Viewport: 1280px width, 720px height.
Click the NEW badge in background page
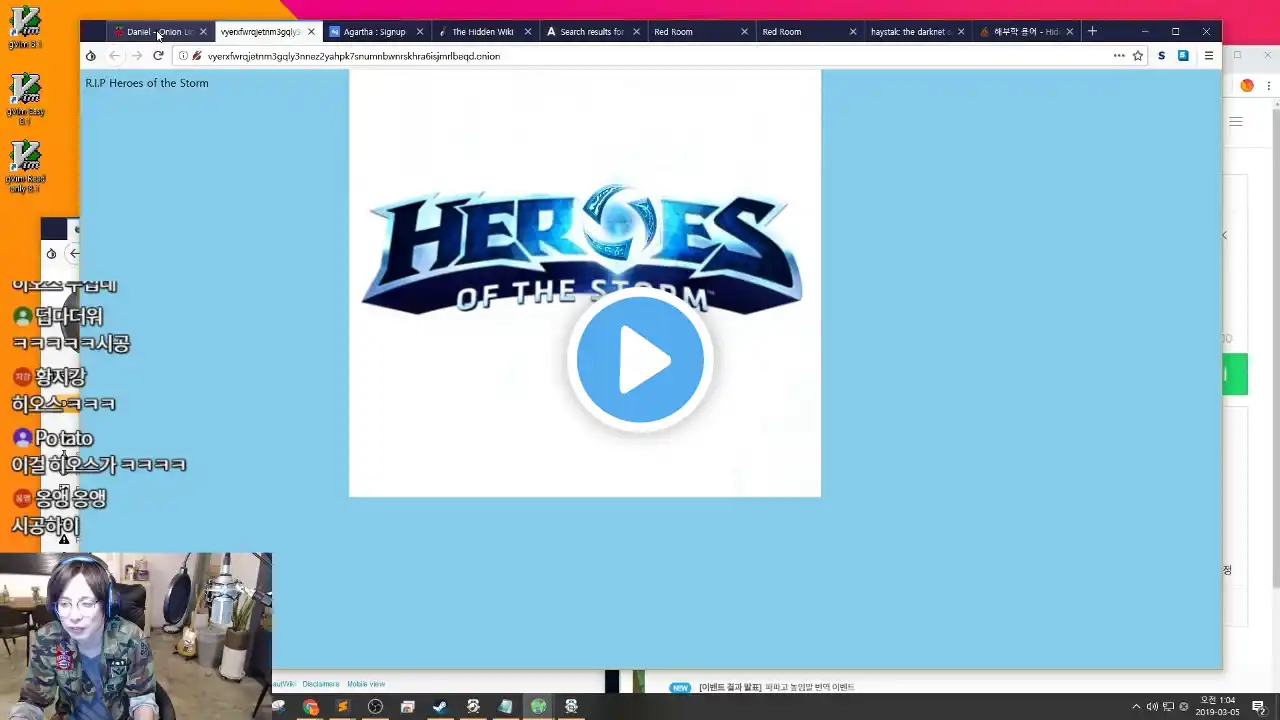coord(680,687)
